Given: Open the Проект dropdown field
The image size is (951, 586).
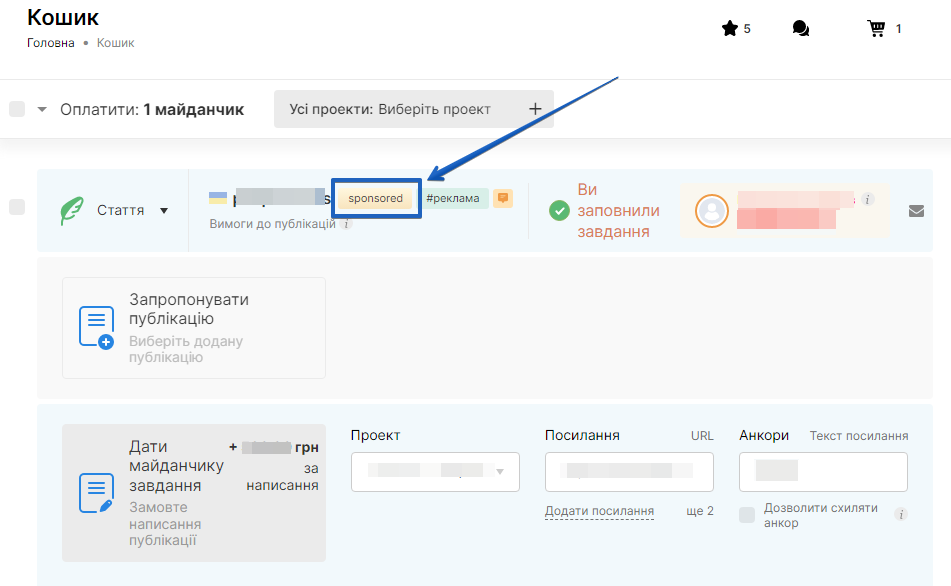Looking at the screenshot, I should click(x=435, y=472).
